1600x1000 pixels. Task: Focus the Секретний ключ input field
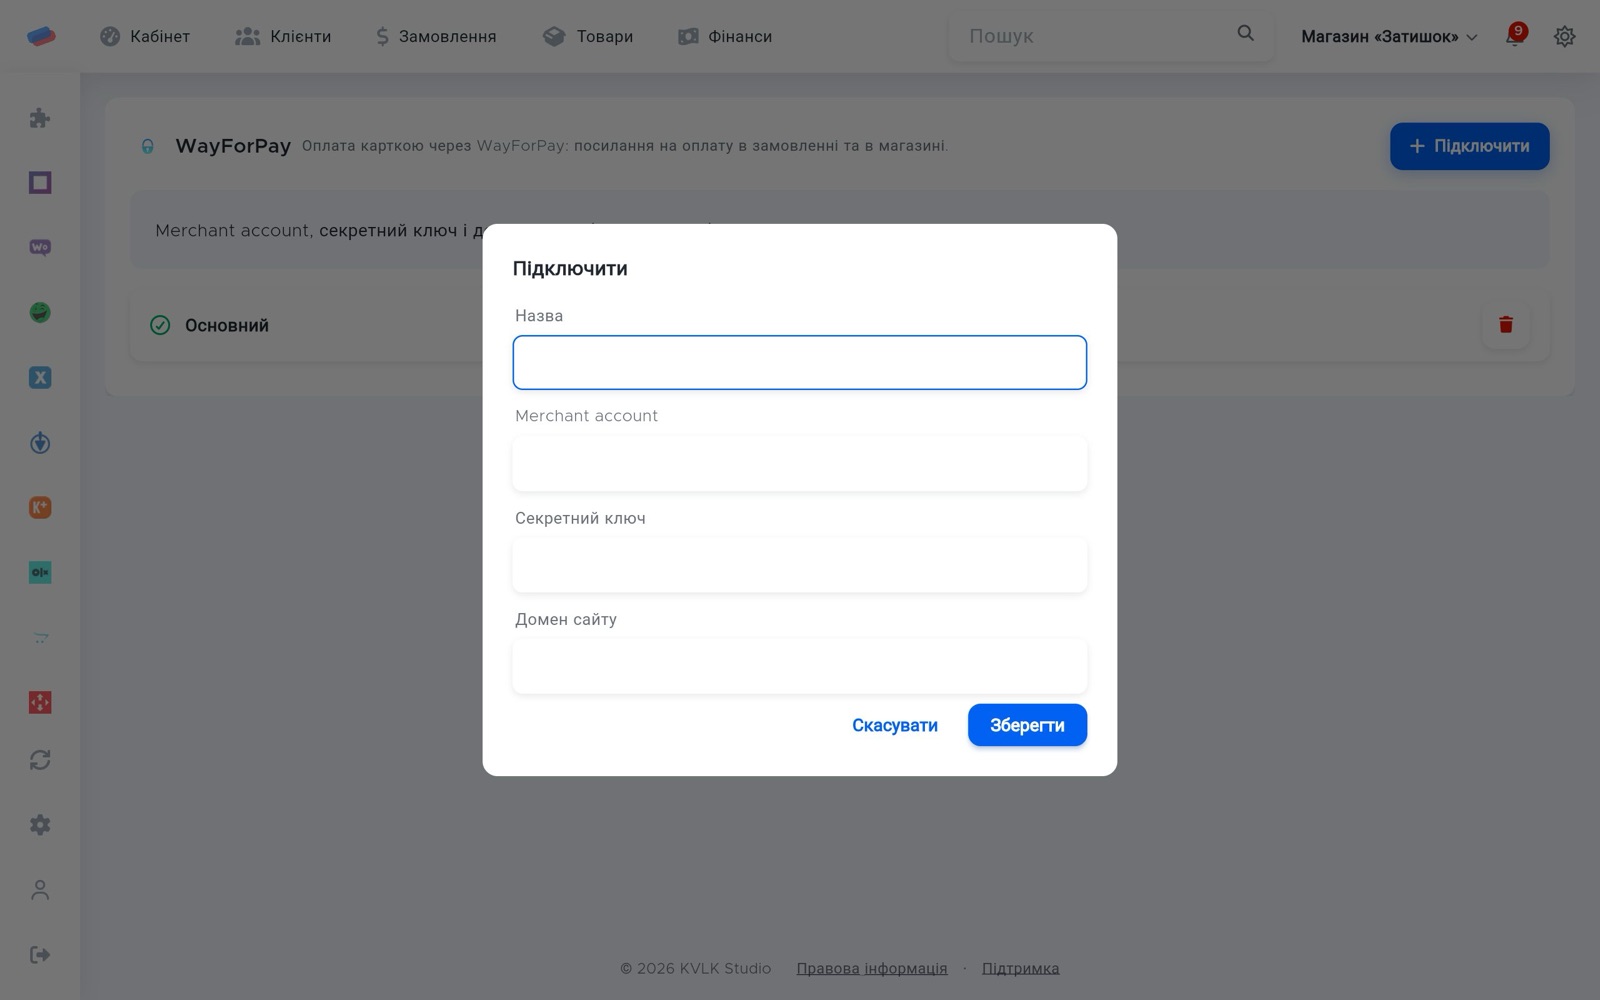800,565
